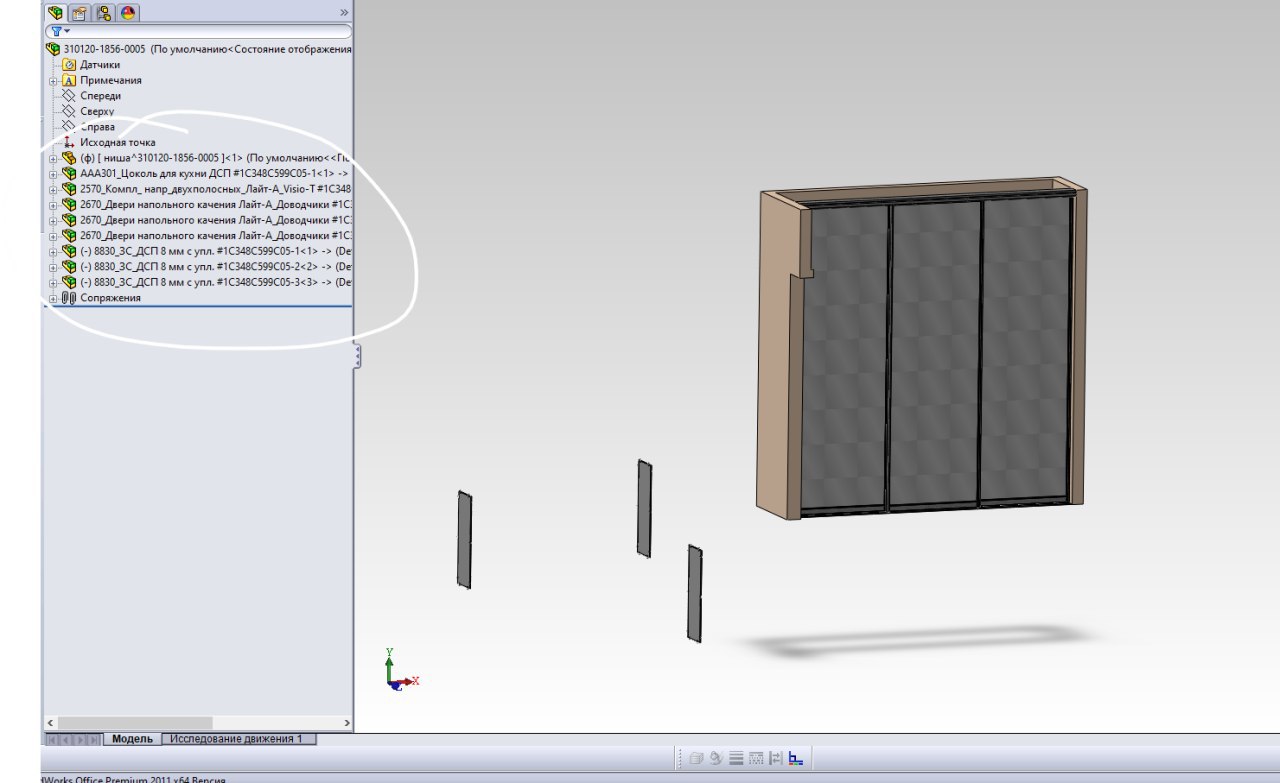
Task: Expand the 8830_ЗС_ДСП -3<3> component
Action: [52, 282]
